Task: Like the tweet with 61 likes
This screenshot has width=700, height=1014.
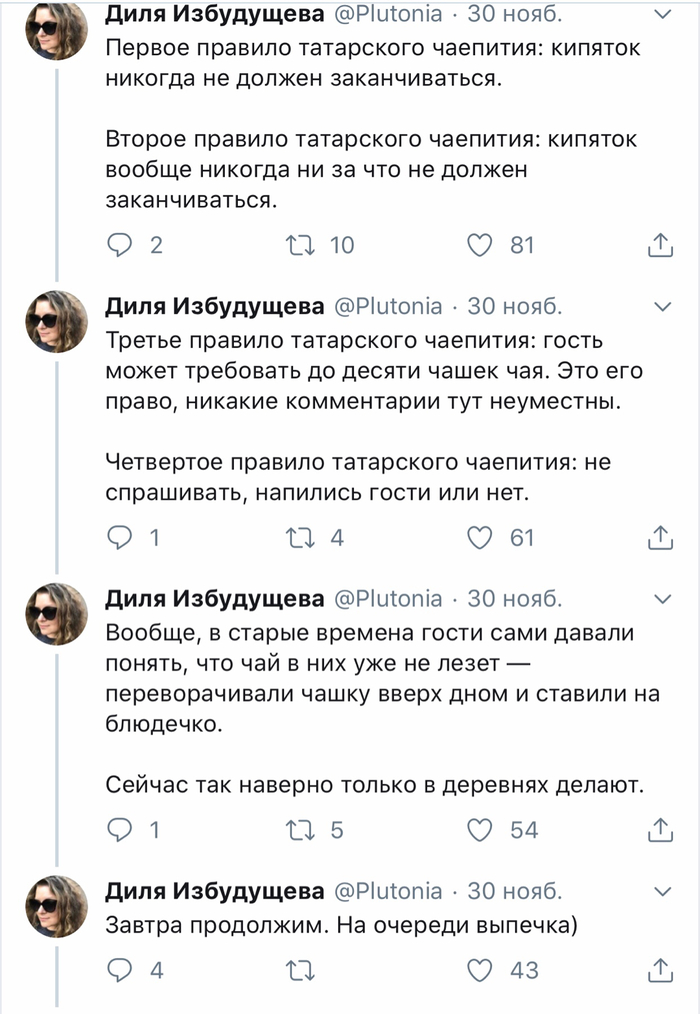Action: (x=482, y=537)
